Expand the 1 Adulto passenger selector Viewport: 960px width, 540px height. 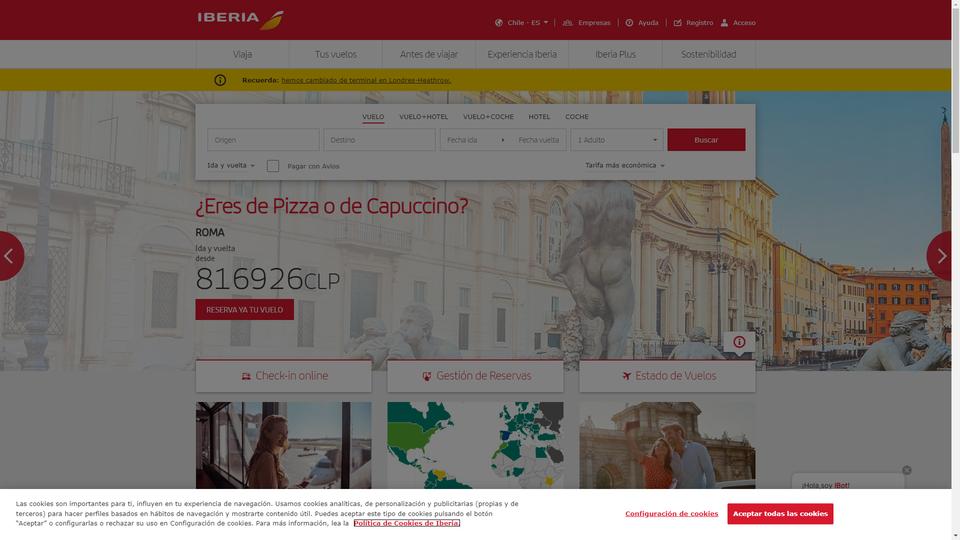pyautogui.click(x=617, y=140)
